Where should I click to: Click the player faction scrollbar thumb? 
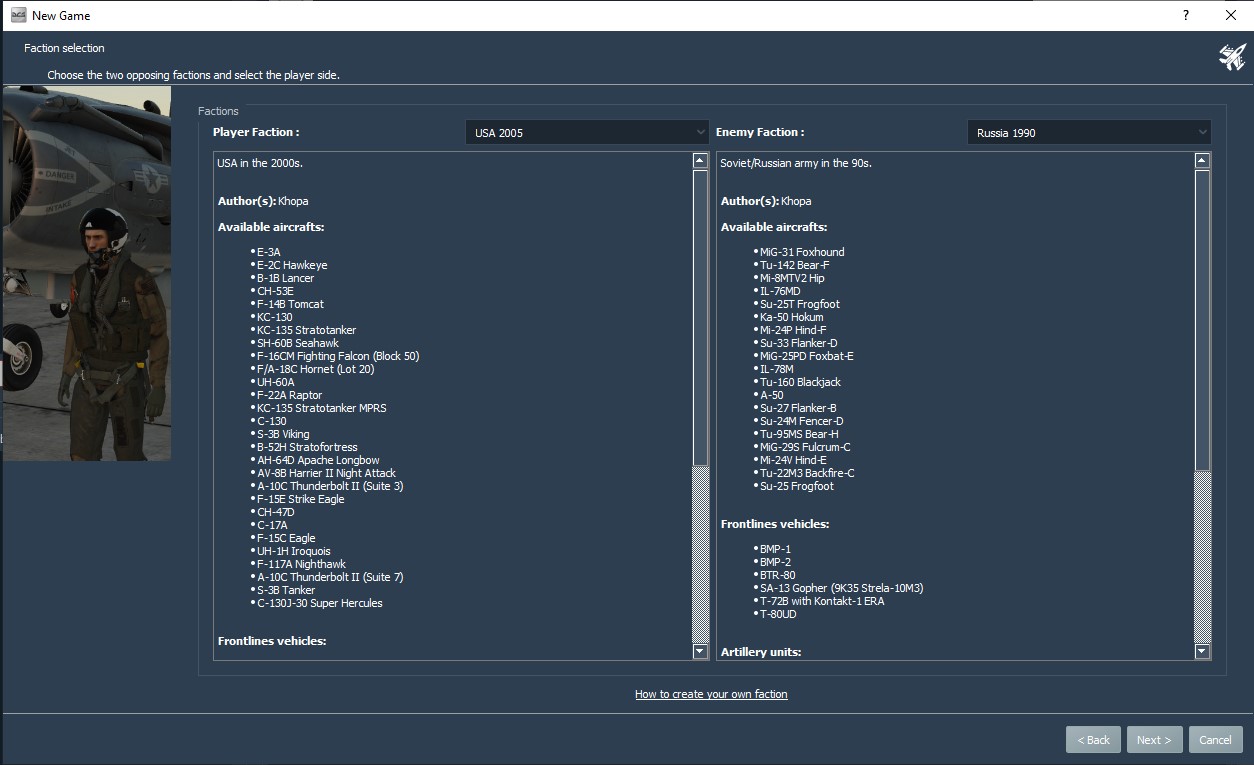point(700,317)
